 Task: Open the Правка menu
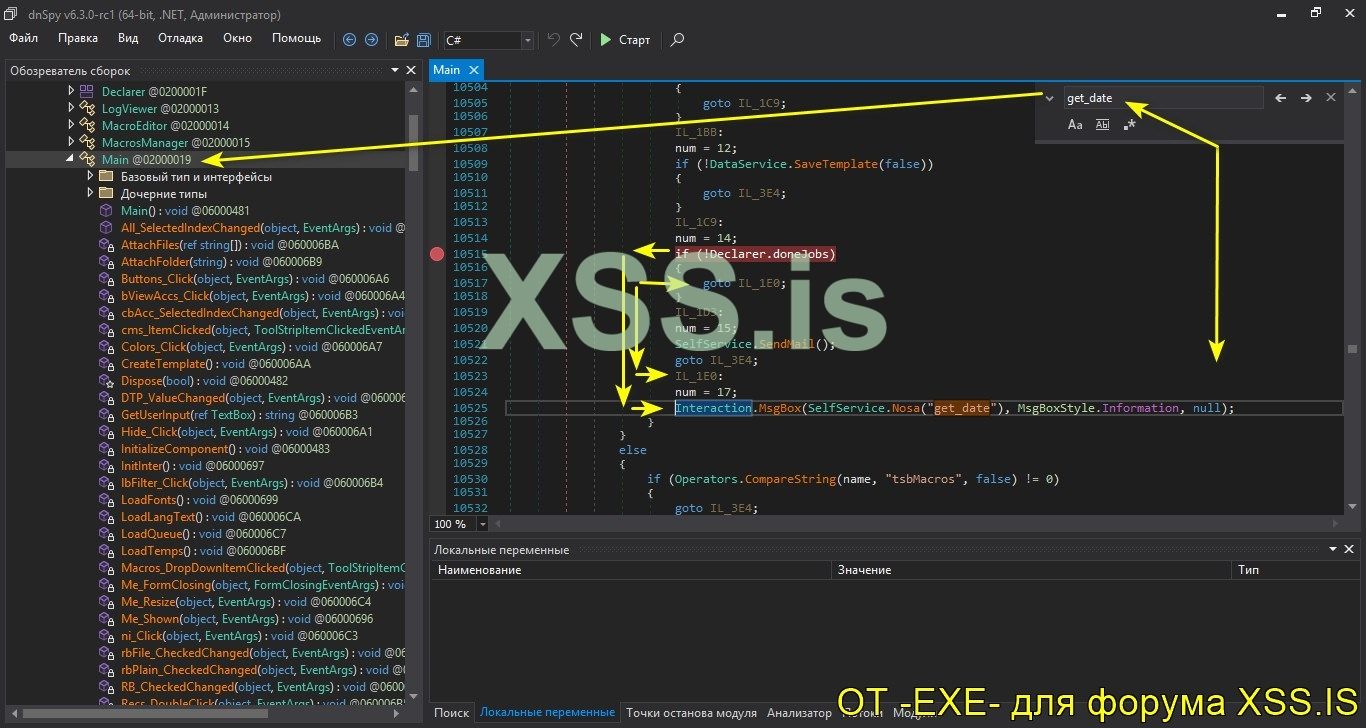[78, 38]
